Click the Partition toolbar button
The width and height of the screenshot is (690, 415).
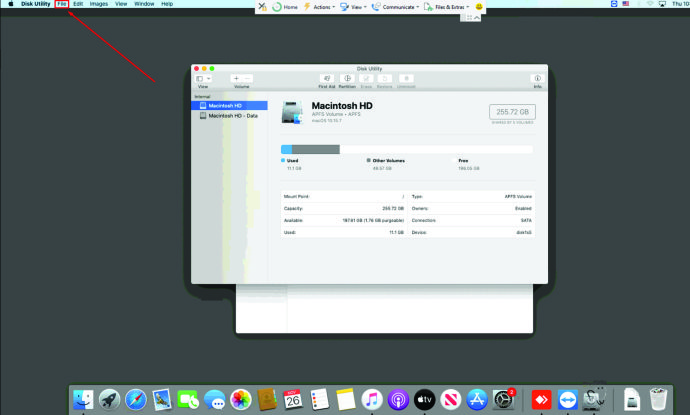[347, 79]
